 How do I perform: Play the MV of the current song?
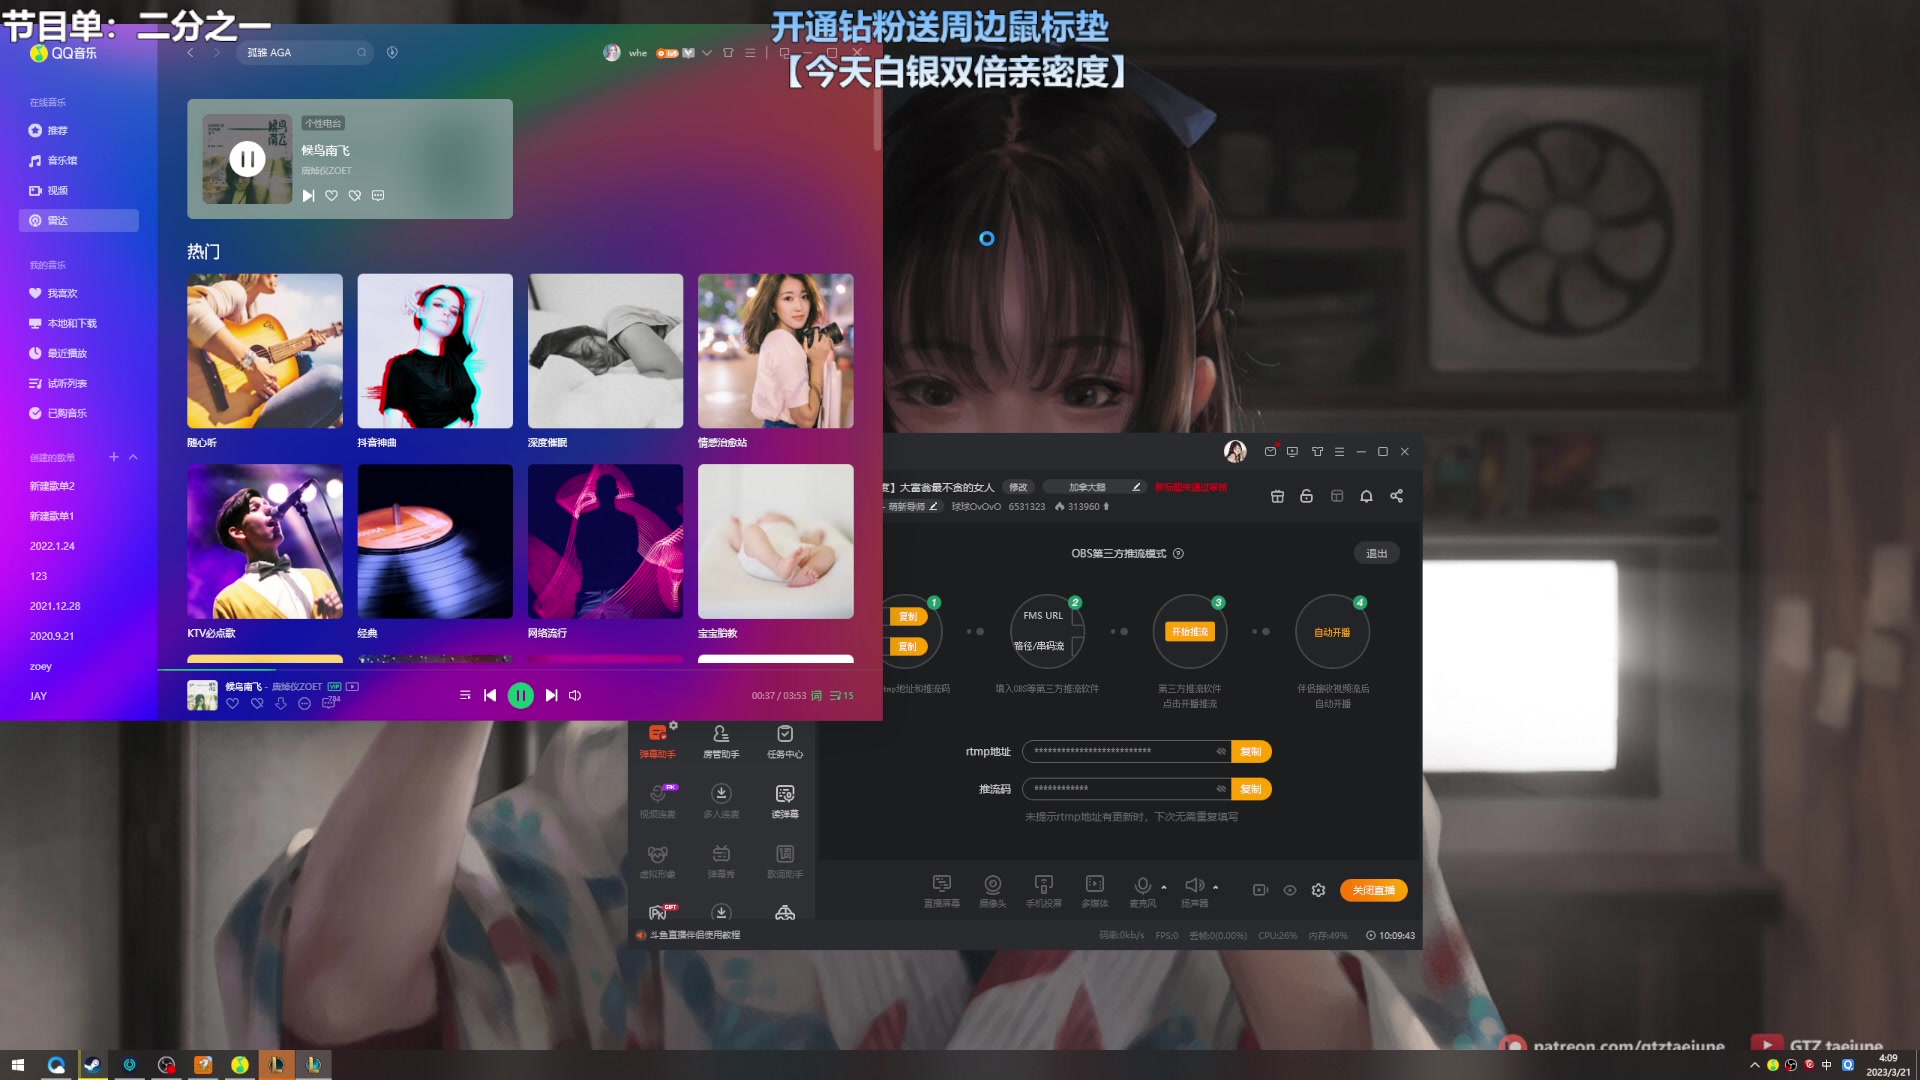tap(352, 687)
